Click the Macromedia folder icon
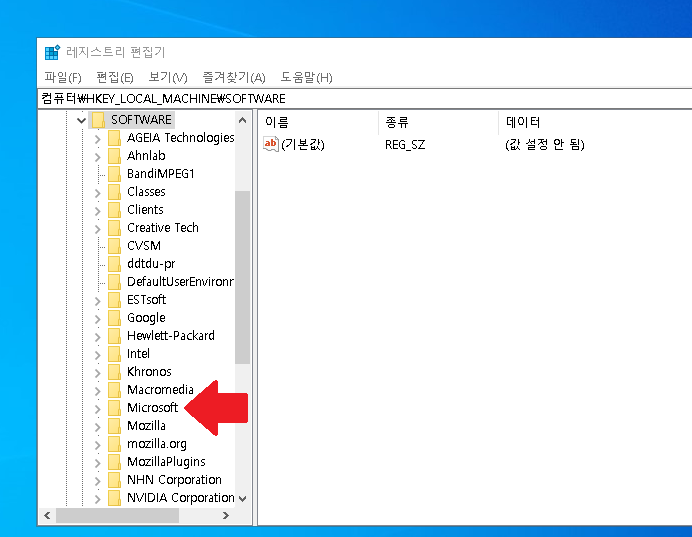This screenshot has height=537, width=692. coord(114,390)
